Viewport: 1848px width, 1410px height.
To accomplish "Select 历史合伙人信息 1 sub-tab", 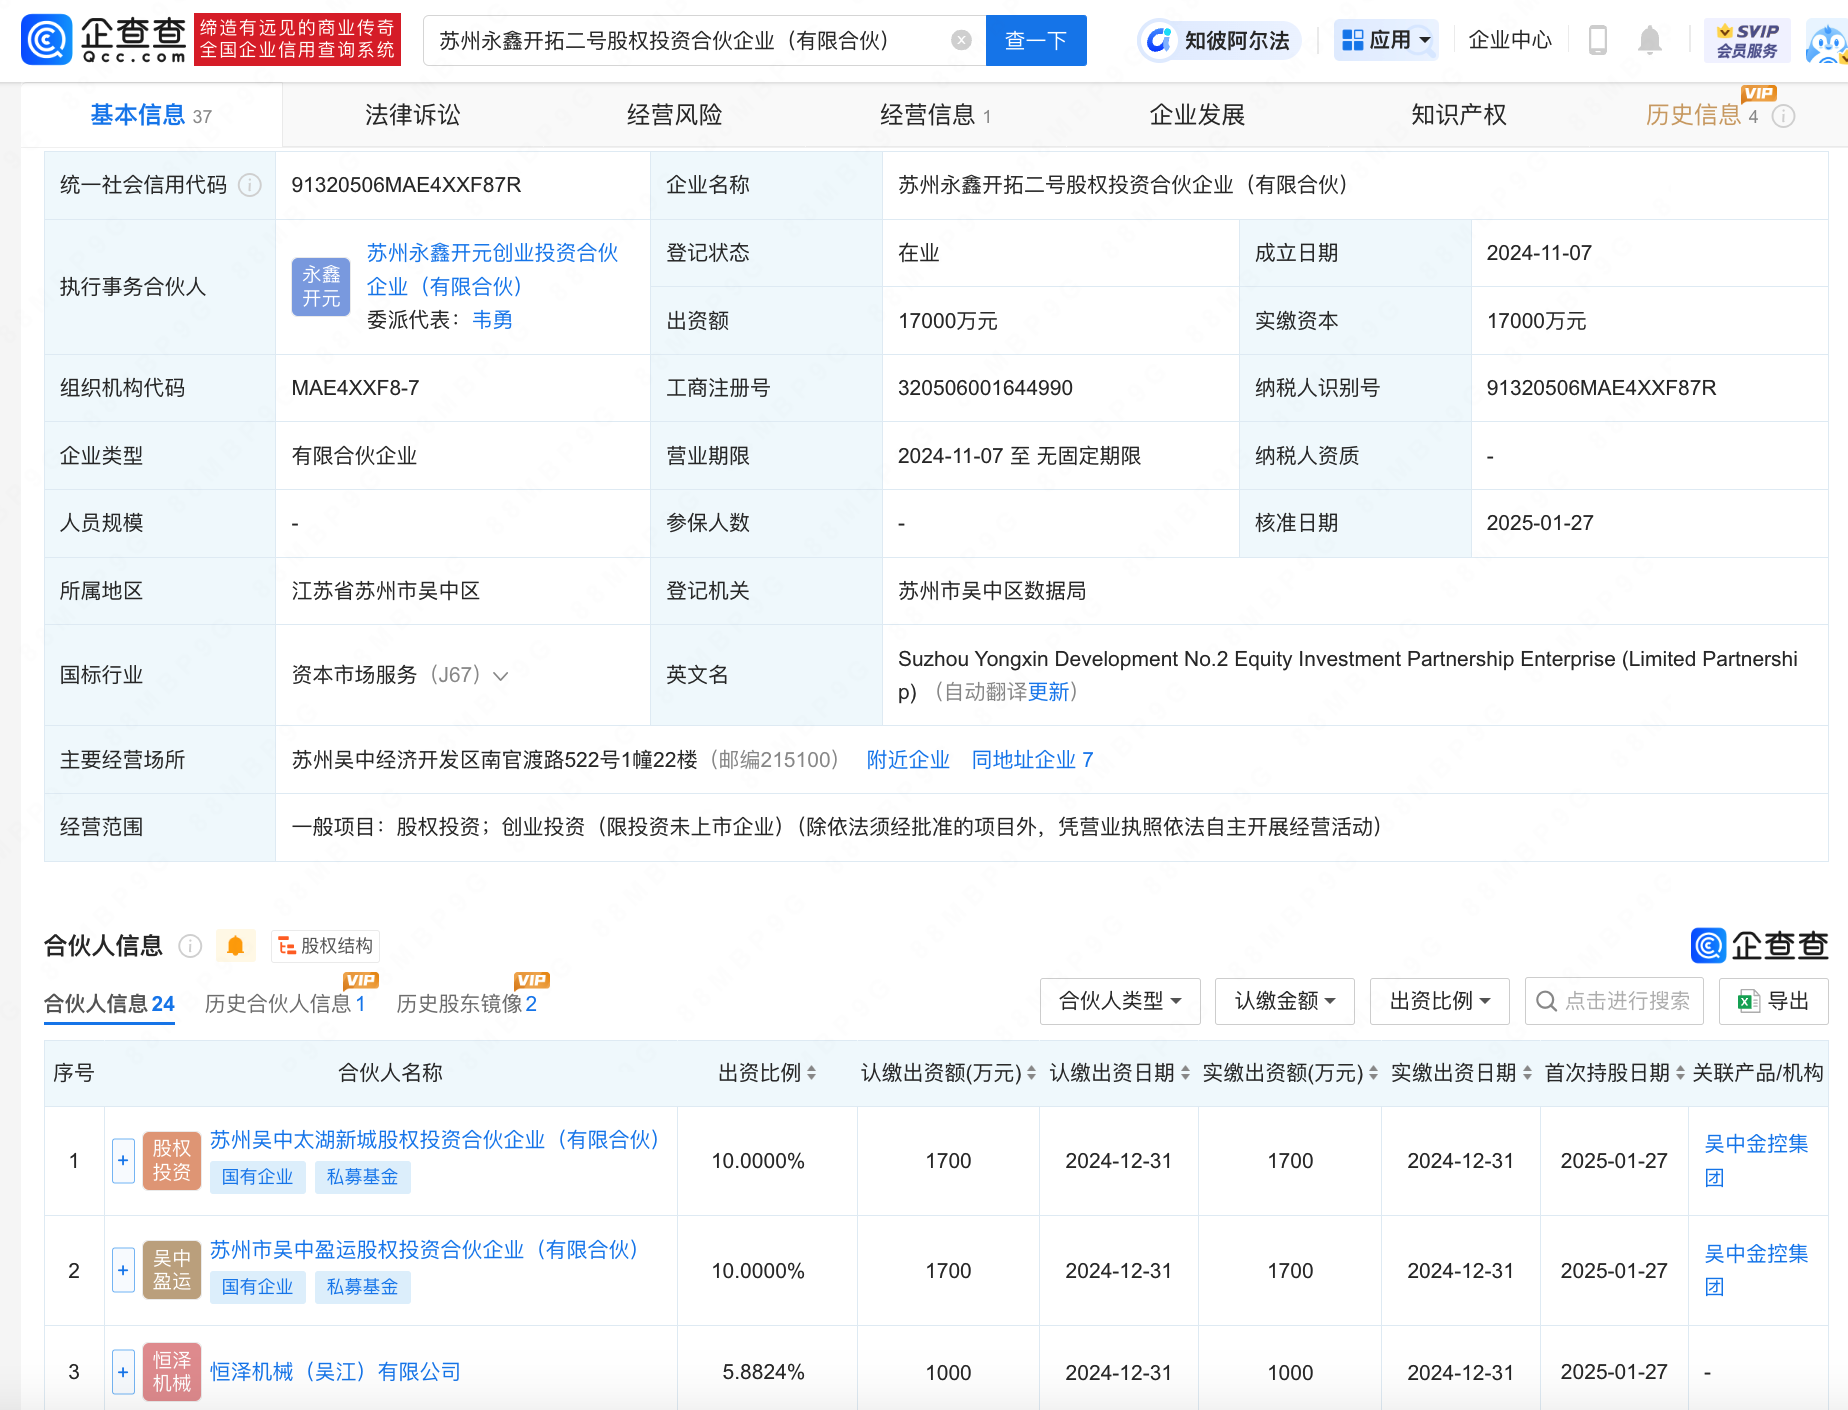I will pos(285,1004).
